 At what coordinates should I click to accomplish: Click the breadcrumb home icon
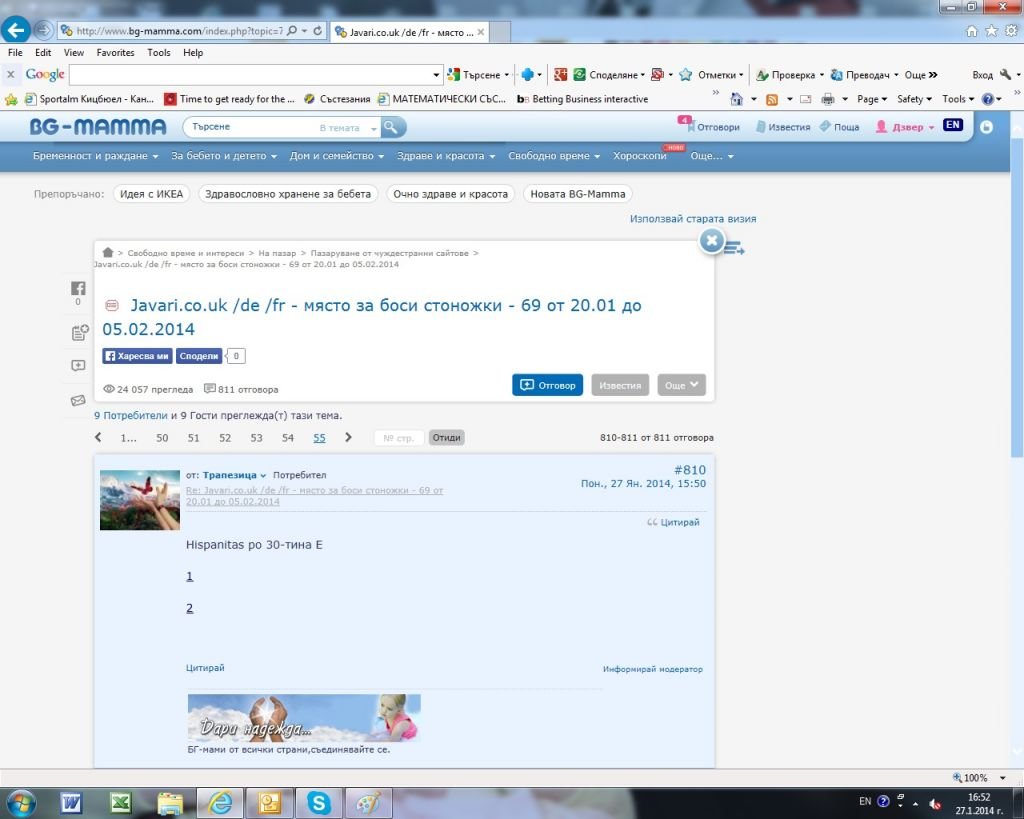pos(108,253)
